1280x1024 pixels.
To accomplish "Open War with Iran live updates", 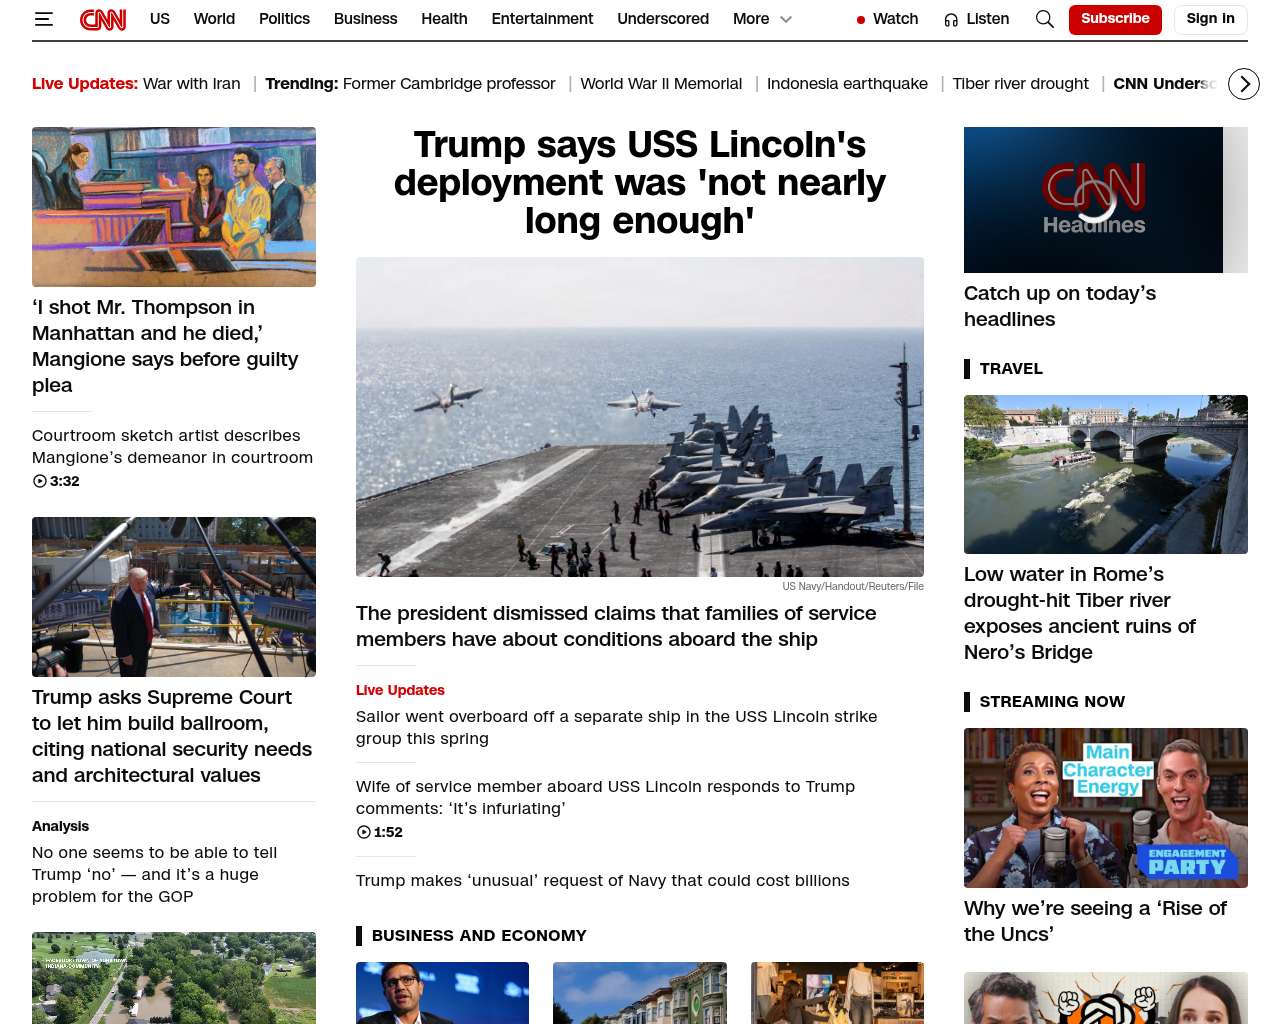I will 192,84.
